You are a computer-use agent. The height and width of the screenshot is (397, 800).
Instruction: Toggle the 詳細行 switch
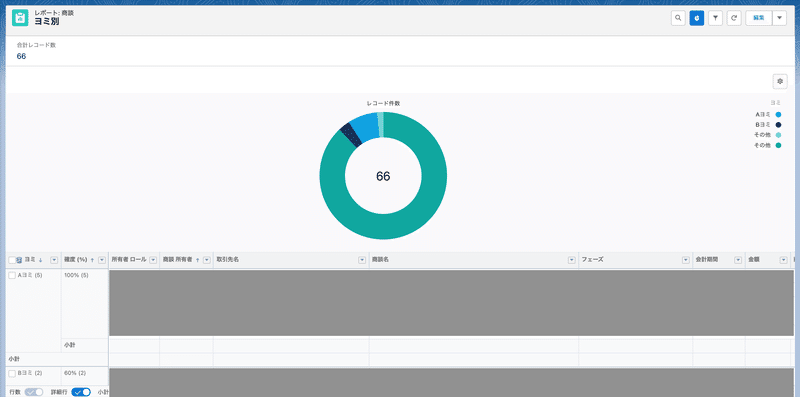pyautogui.click(x=81, y=392)
